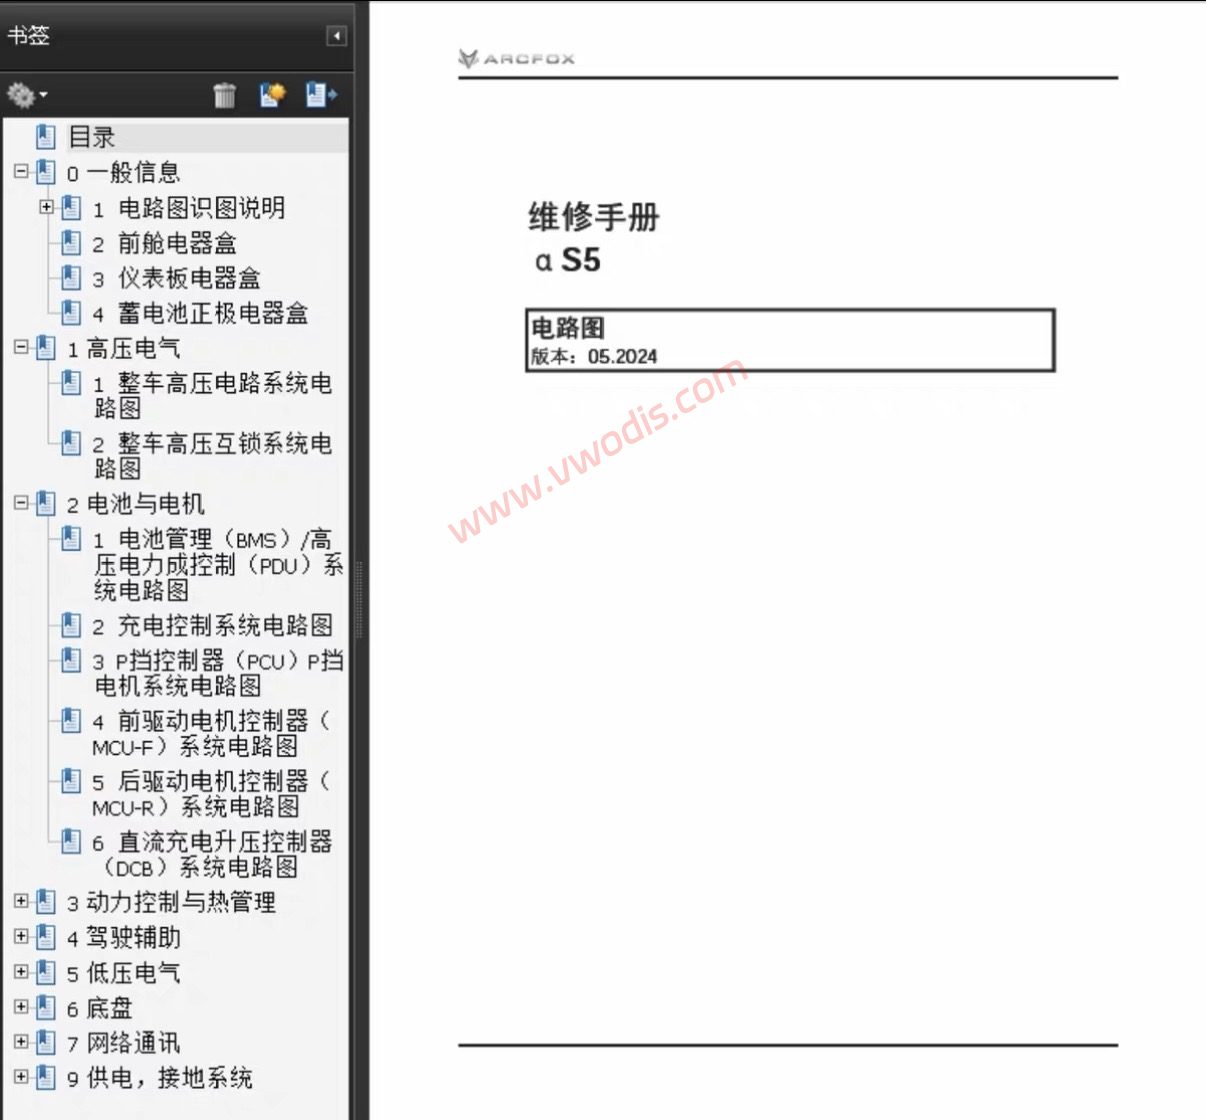Open the 电池管理（BMS）bookmark
The height and width of the screenshot is (1120, 1206).
tap(218, 565)
